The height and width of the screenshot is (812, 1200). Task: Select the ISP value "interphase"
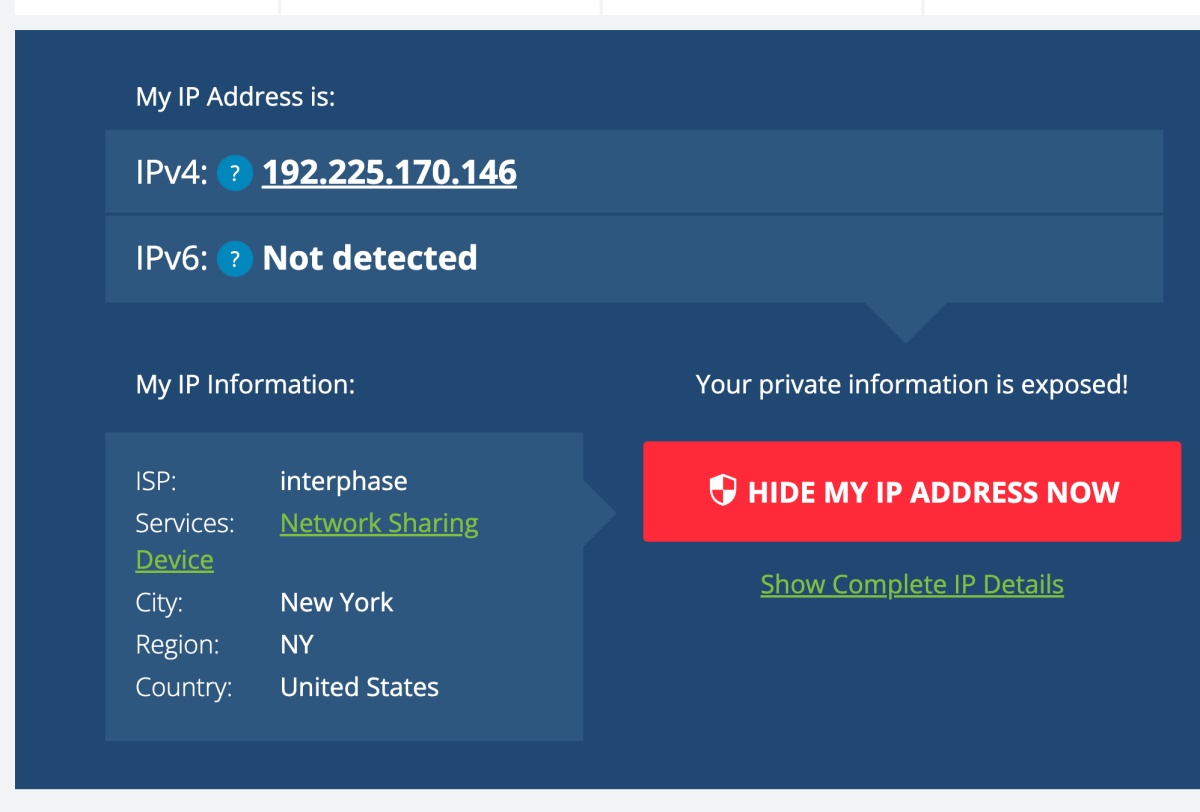(343, 481)
